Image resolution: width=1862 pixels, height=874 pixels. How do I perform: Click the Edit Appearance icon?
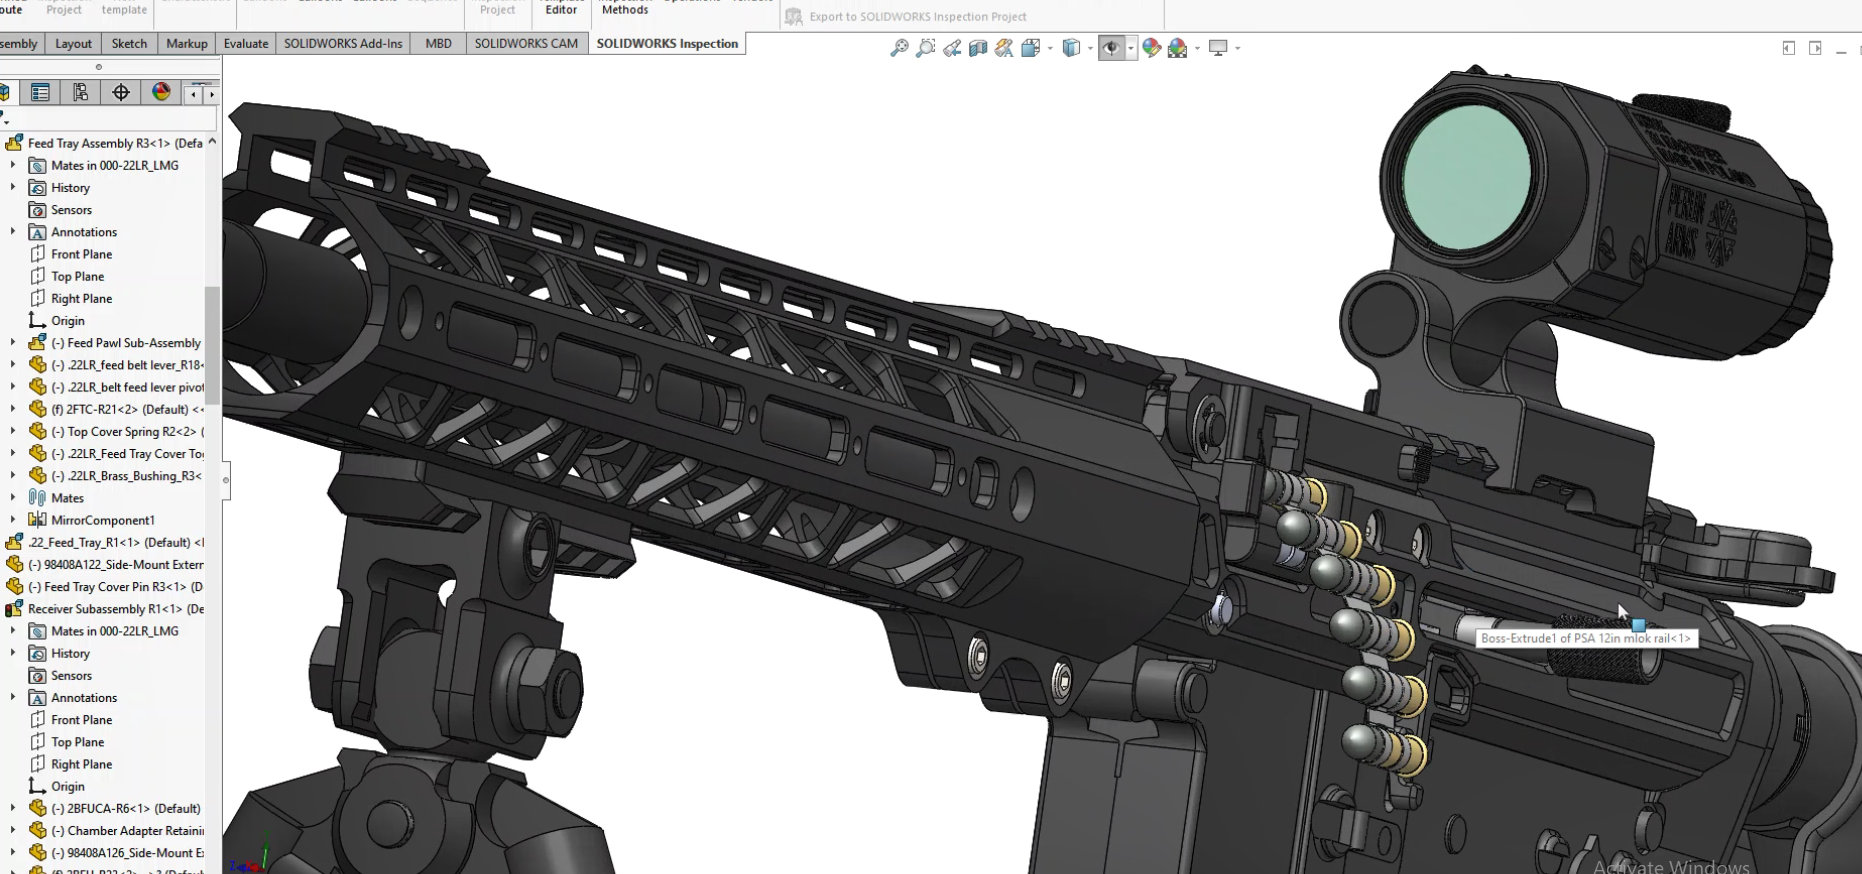click(x=1151, y=48)
